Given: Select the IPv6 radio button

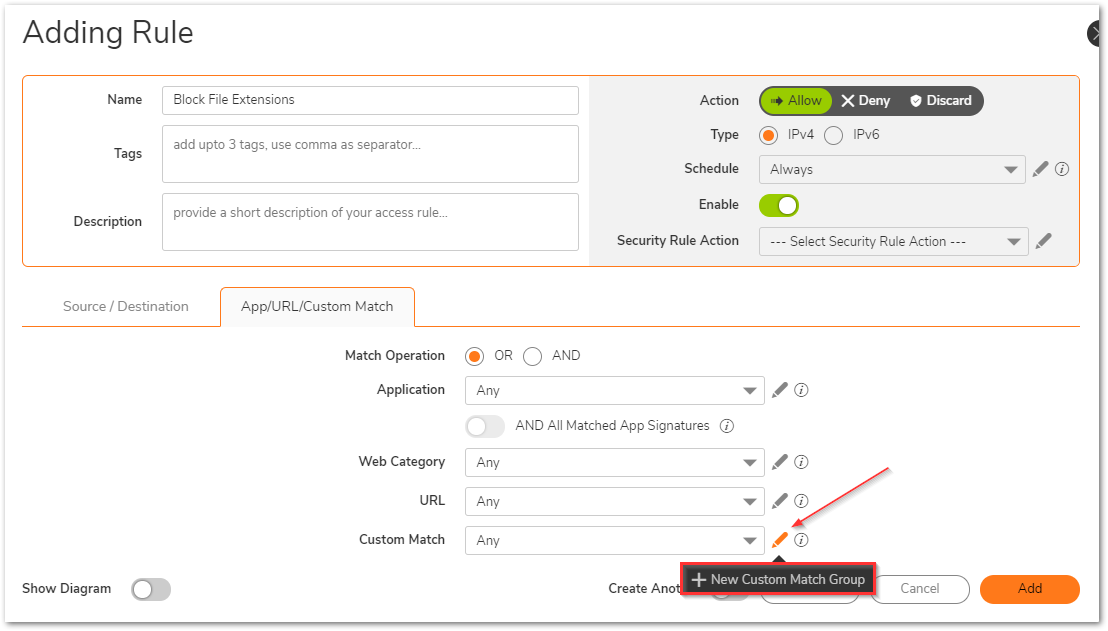Looking at the screenshot, I should [833, 135].
